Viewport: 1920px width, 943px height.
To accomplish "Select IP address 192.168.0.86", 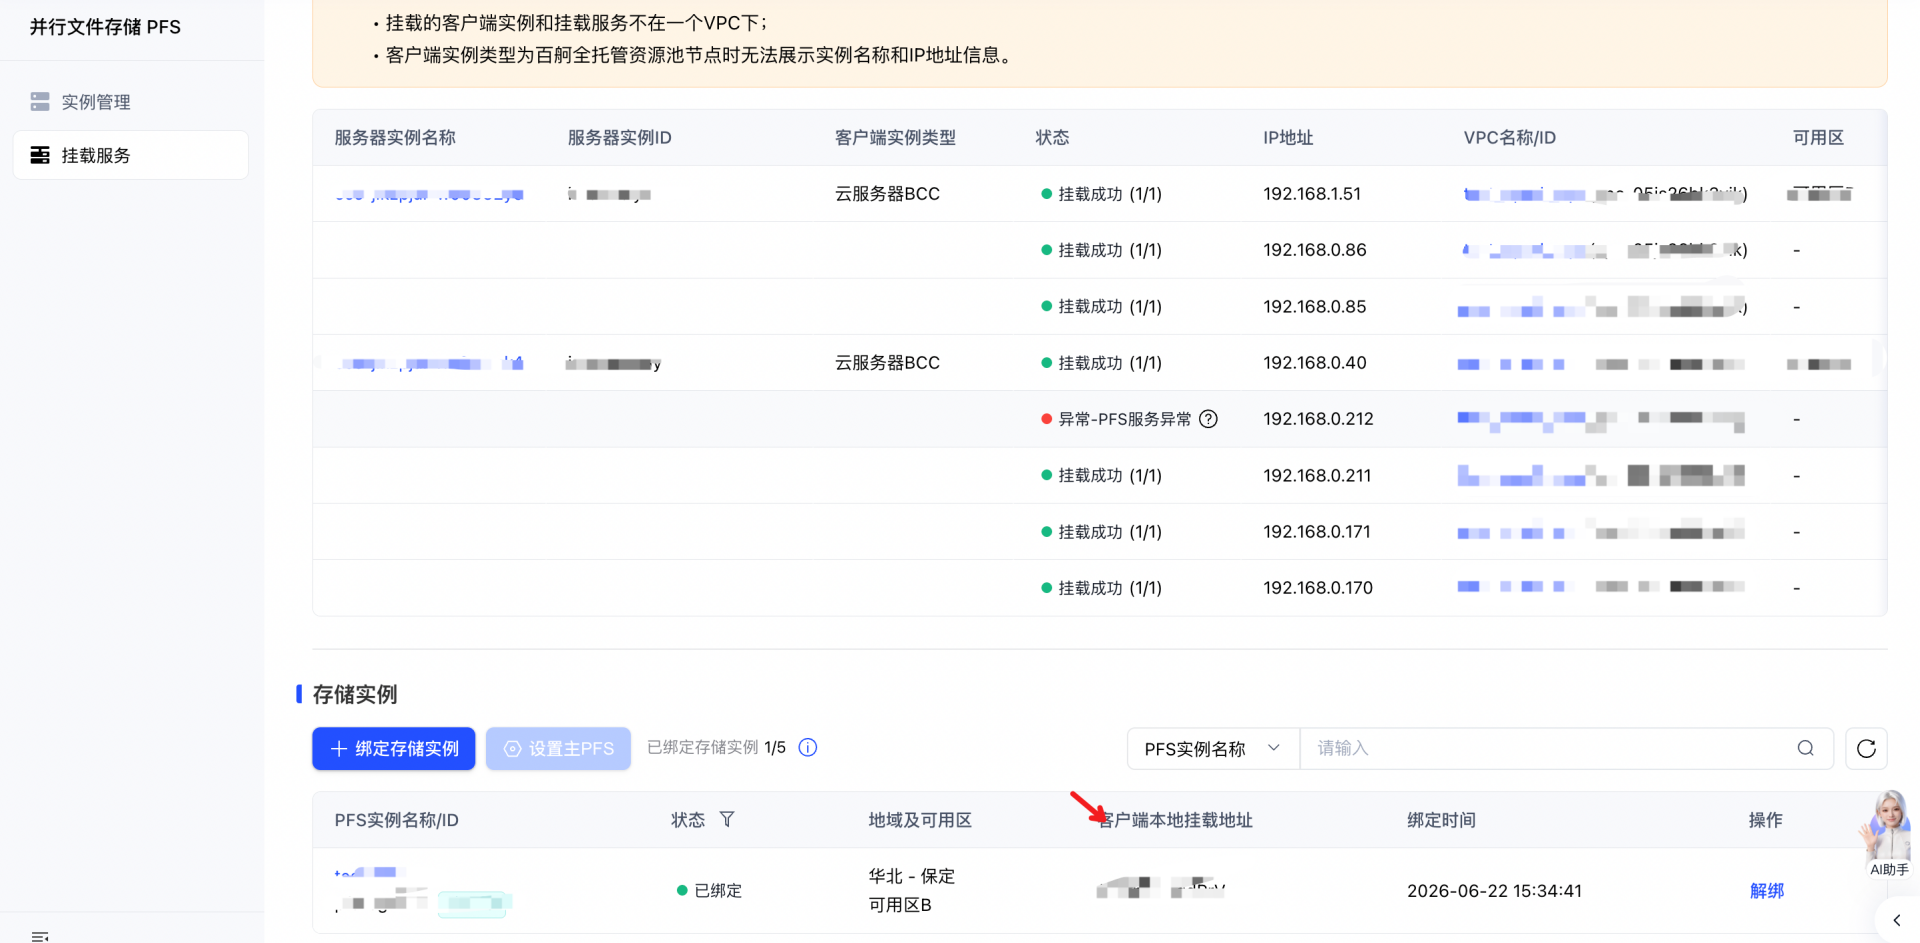I will tap(1315, 250).
